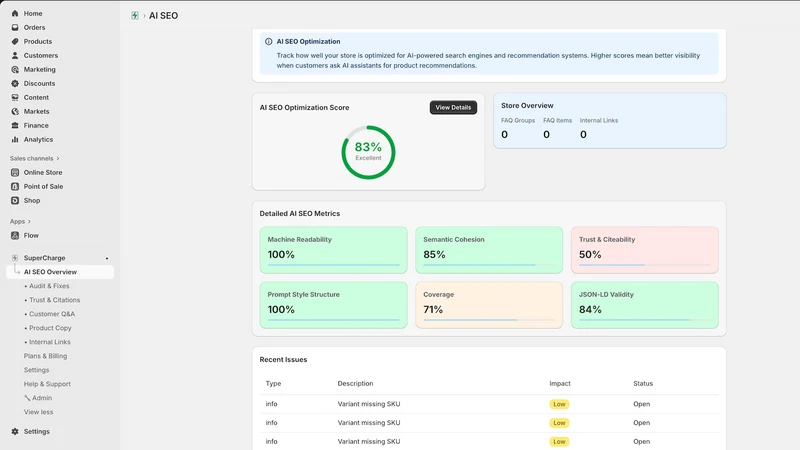This screenshot has width=800, height=450.
Task: Click the Discounts badge icon
Action: tap(15, 83)
